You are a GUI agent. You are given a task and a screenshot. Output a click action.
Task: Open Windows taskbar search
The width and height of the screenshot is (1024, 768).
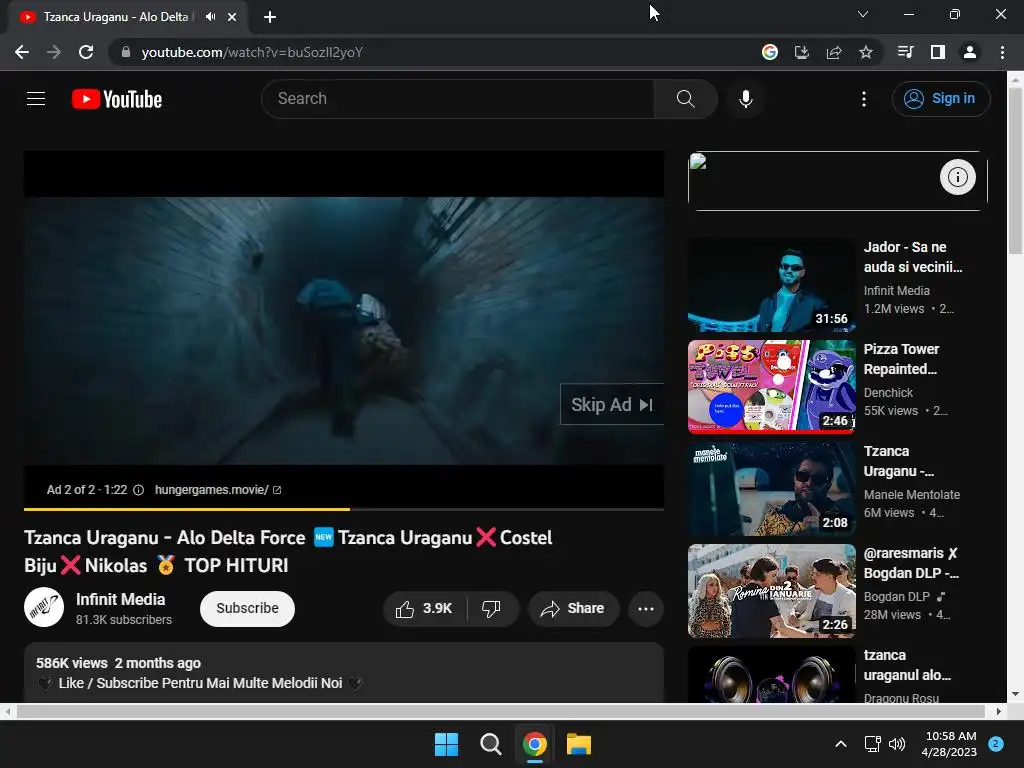(x=490, y=744)
